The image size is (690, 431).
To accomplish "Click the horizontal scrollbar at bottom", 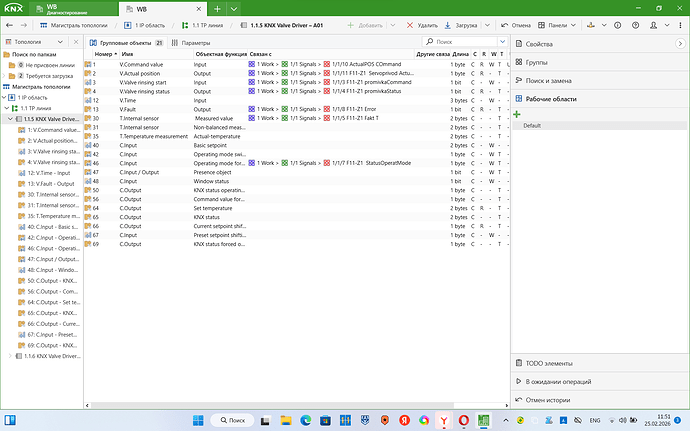I will pyautogui.click(x=272, y=405).
